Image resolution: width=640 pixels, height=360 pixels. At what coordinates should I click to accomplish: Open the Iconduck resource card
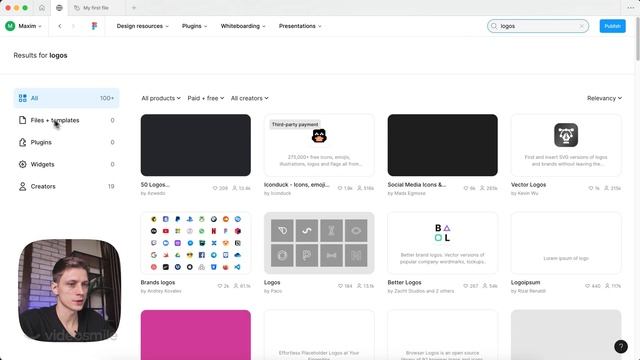(319, 145)
